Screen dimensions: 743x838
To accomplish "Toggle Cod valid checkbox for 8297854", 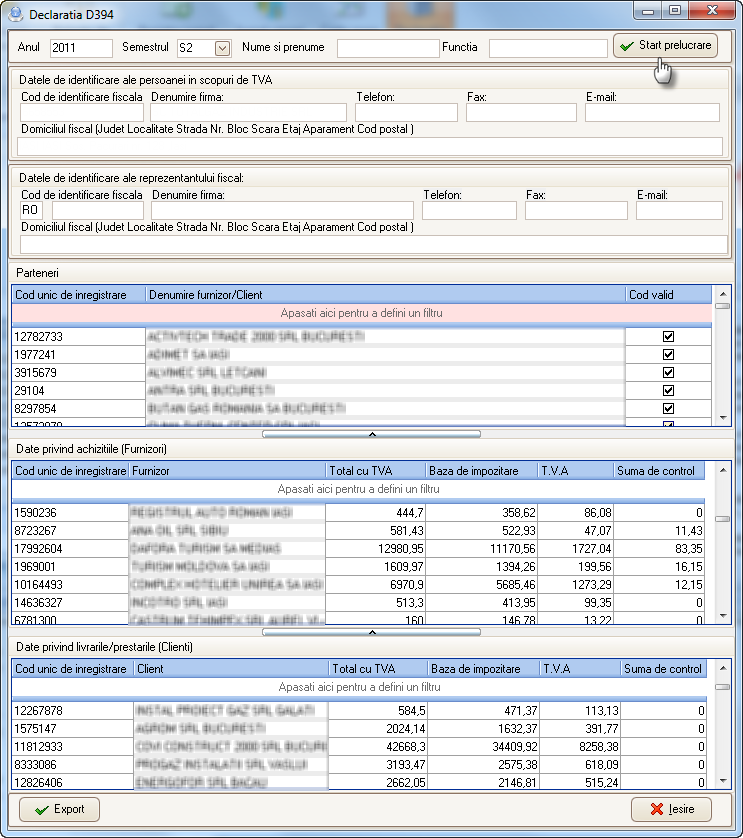I will [x=668, y=409].
